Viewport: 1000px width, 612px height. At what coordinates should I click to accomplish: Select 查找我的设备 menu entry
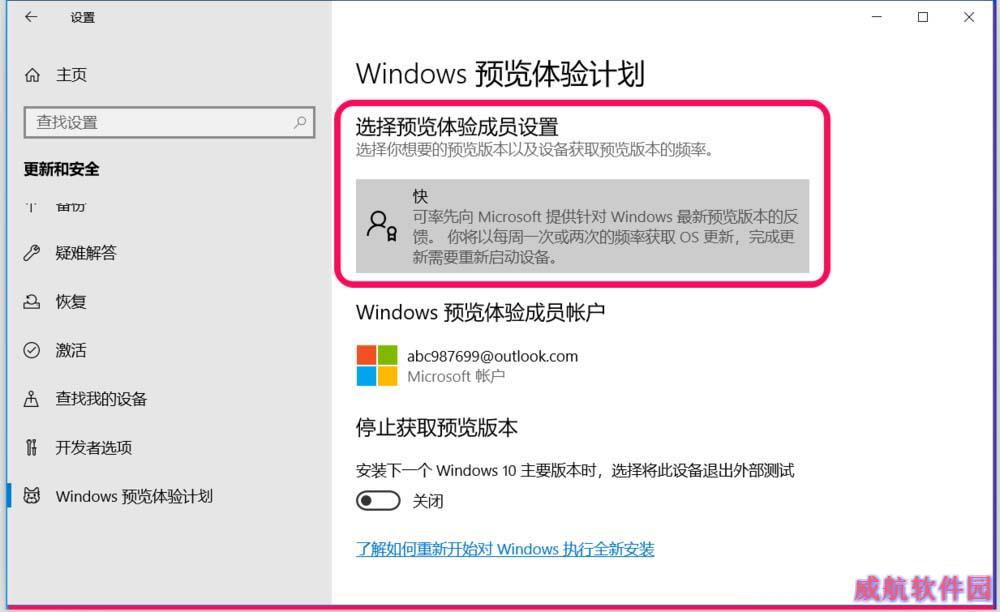pos(101,399)
